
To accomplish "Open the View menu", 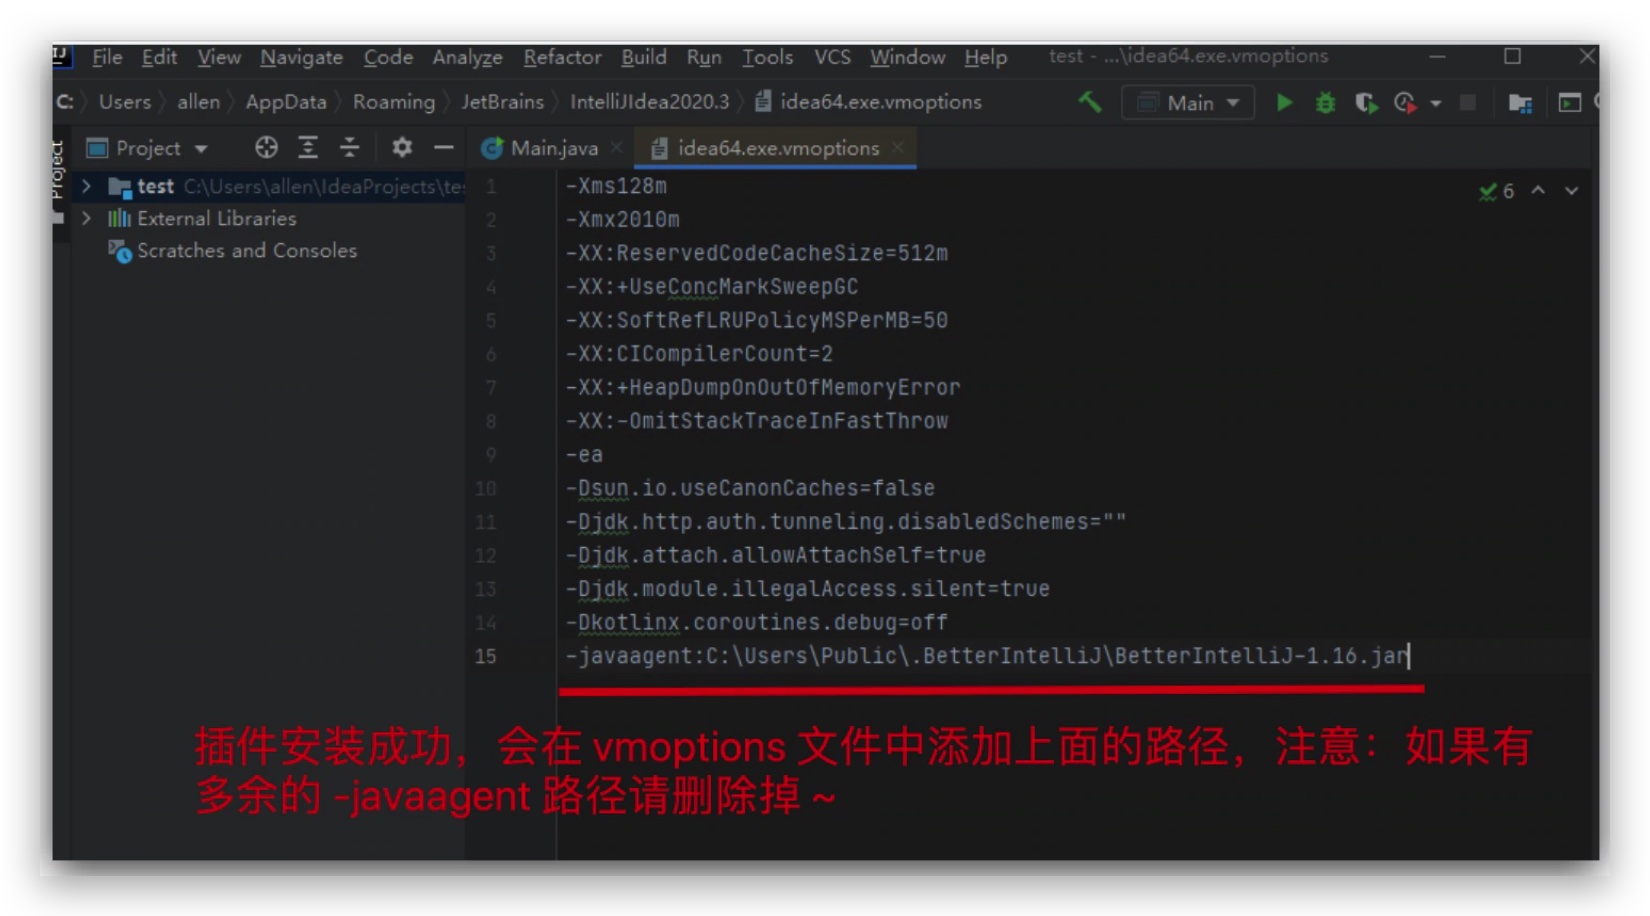I will click(219, 57).
